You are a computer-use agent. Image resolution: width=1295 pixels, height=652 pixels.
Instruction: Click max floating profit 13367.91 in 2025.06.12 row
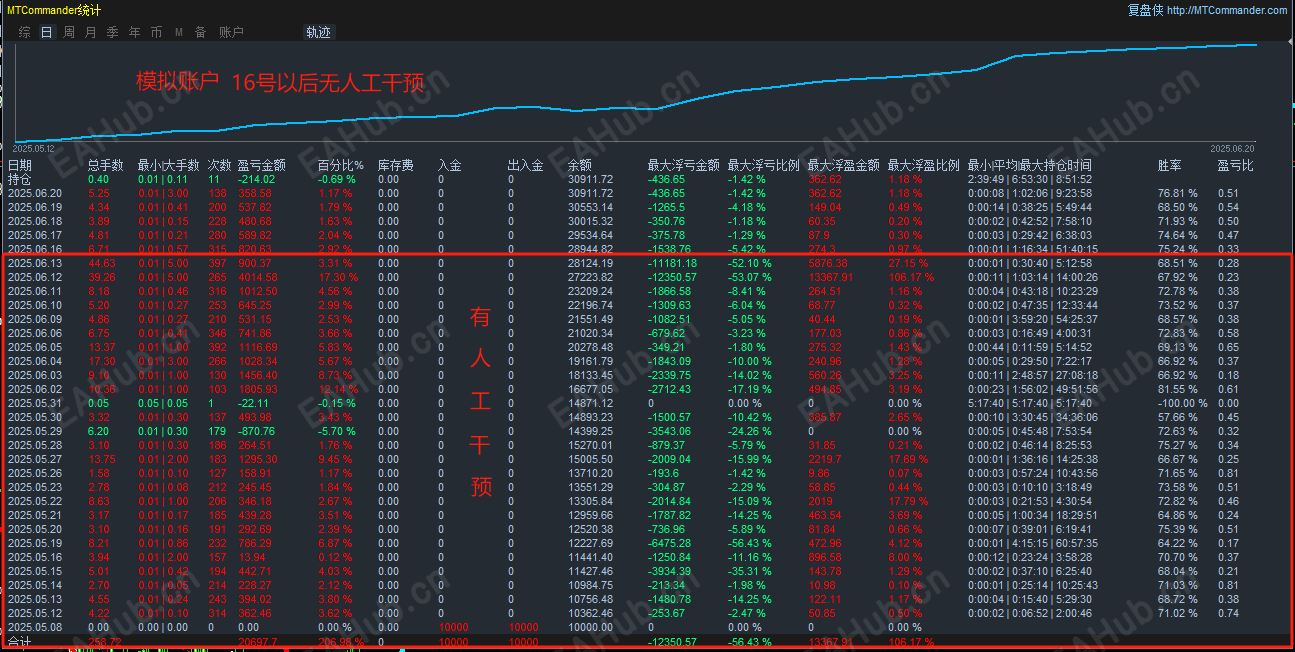click(x=830, y=277)
